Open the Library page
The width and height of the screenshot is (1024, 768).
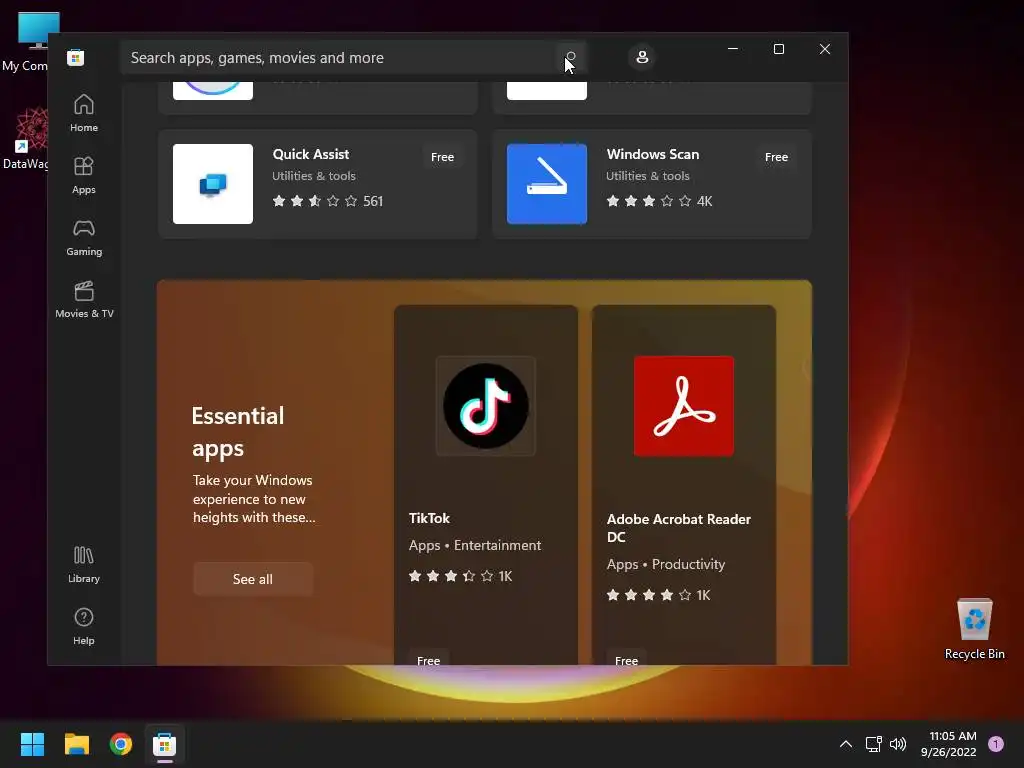coord(84,564)
